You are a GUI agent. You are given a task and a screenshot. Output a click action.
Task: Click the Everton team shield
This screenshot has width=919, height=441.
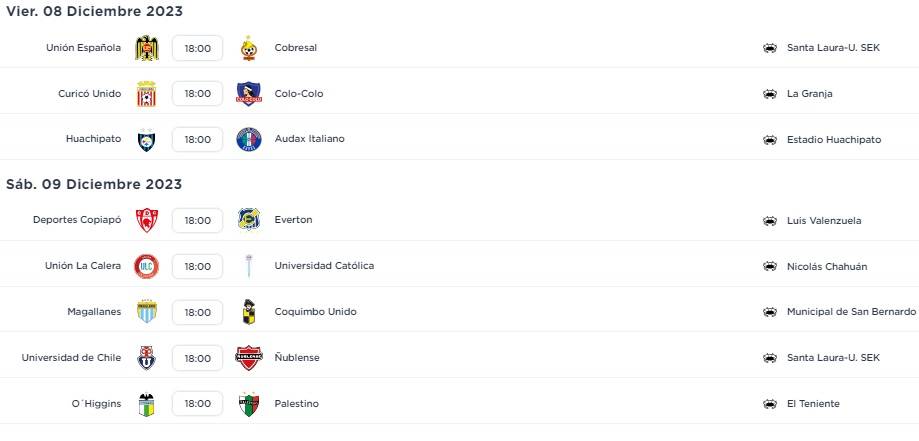pyautogui.click(x=248, y=220)
